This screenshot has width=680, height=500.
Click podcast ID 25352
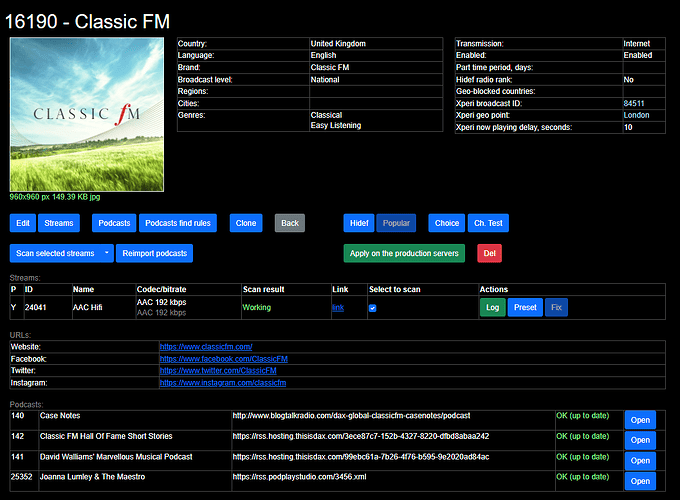click(22, 477)
